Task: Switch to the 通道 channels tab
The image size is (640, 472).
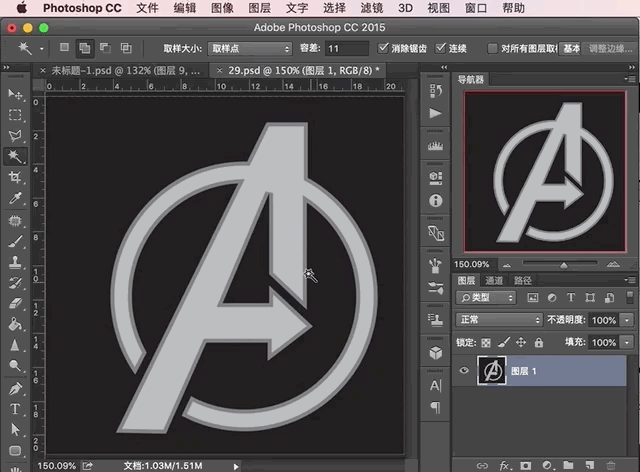Action: 493,281
